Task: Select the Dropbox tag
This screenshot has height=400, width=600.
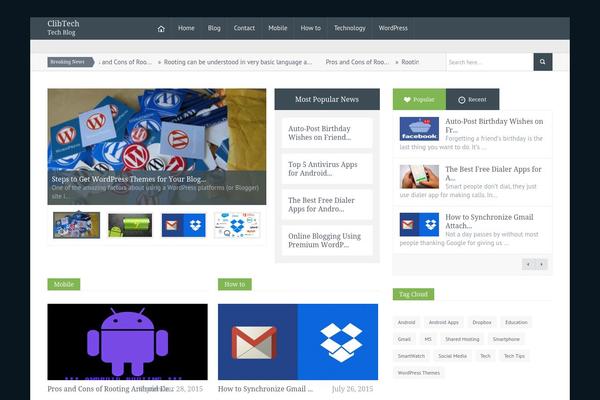Action: tap(482, 322)
